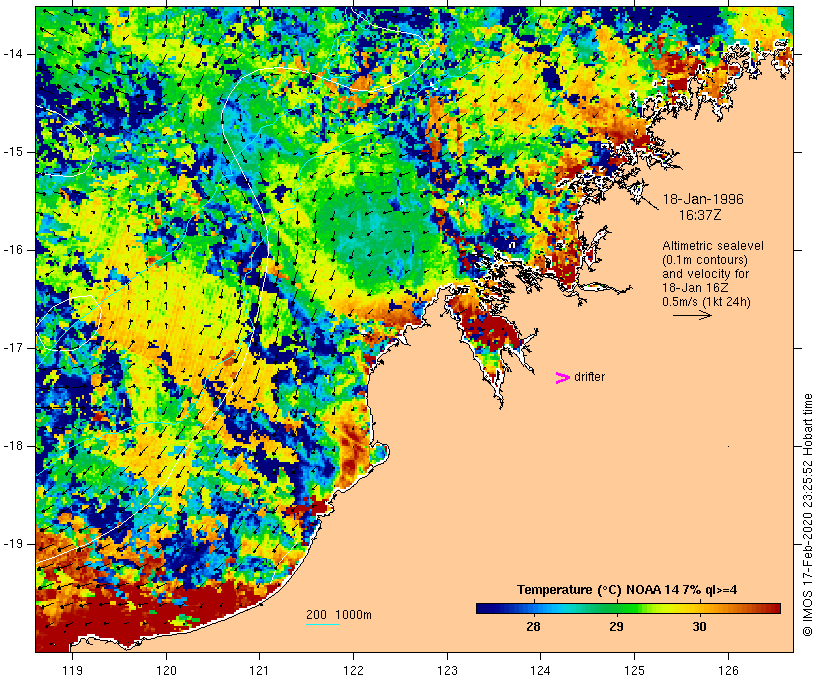This screenshot has width=820, height=680.
Task: Click the 126 longitude axis label
Action: click(728, 670)
